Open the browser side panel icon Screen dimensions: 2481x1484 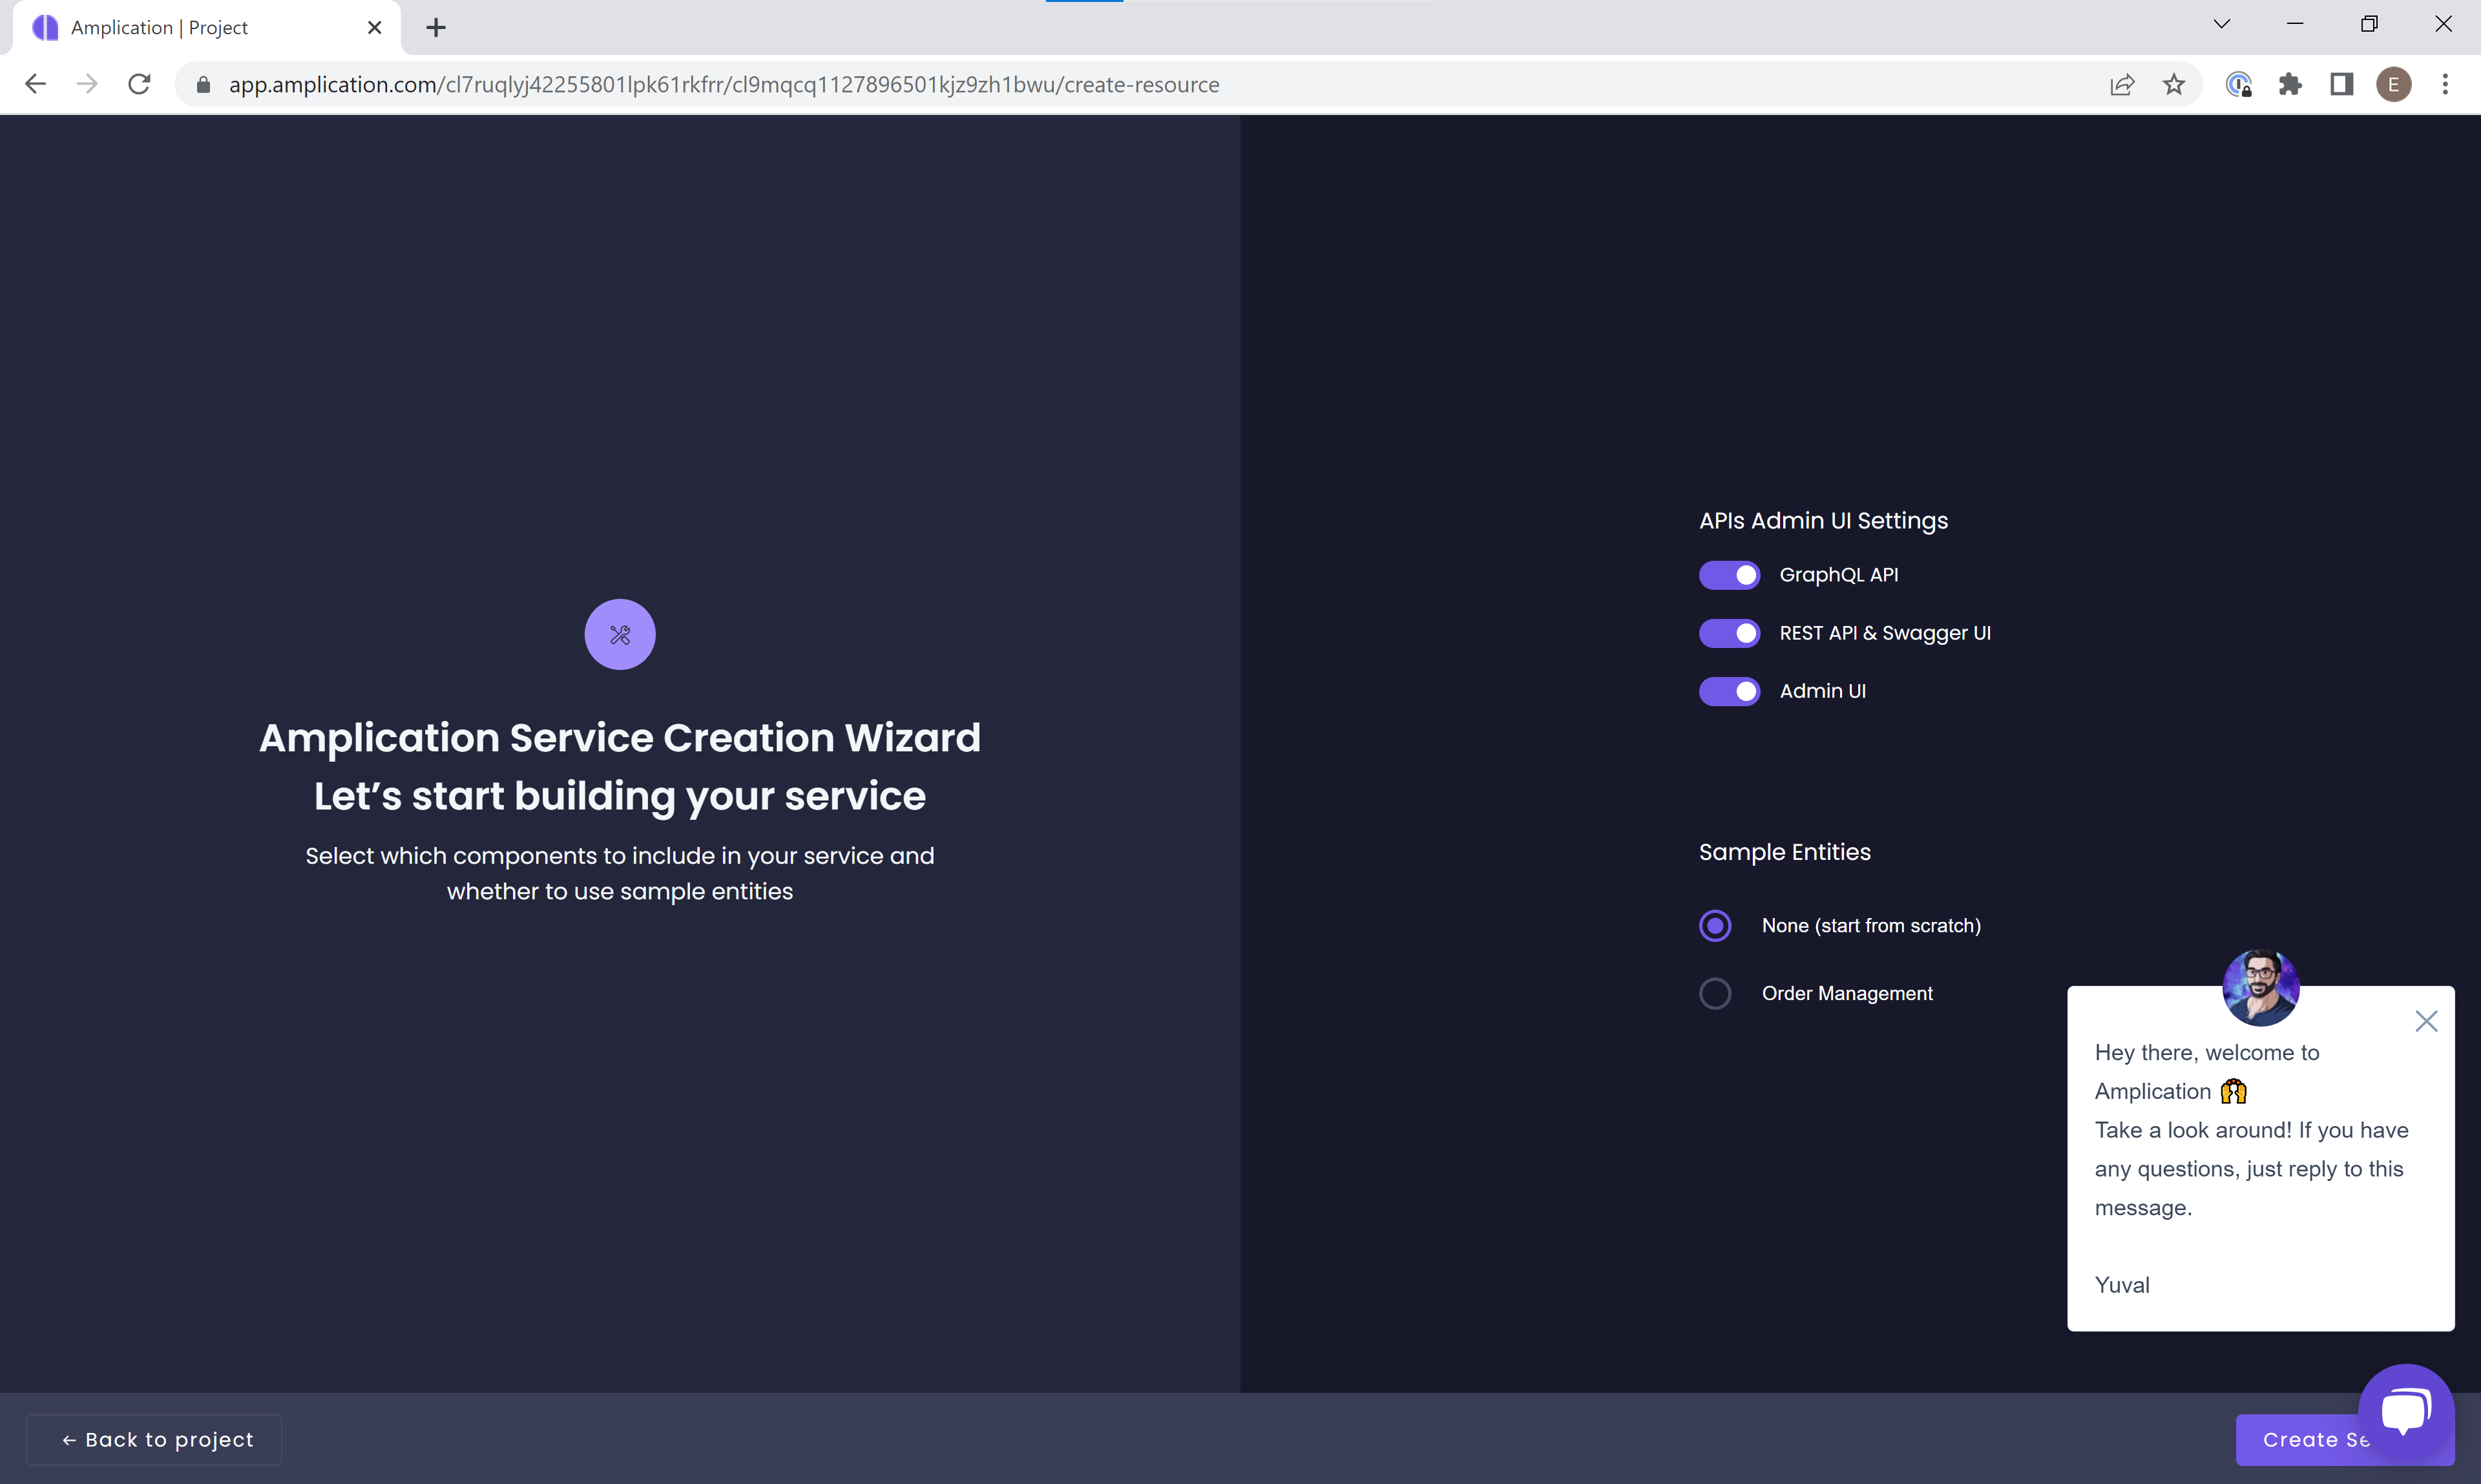2341,85
